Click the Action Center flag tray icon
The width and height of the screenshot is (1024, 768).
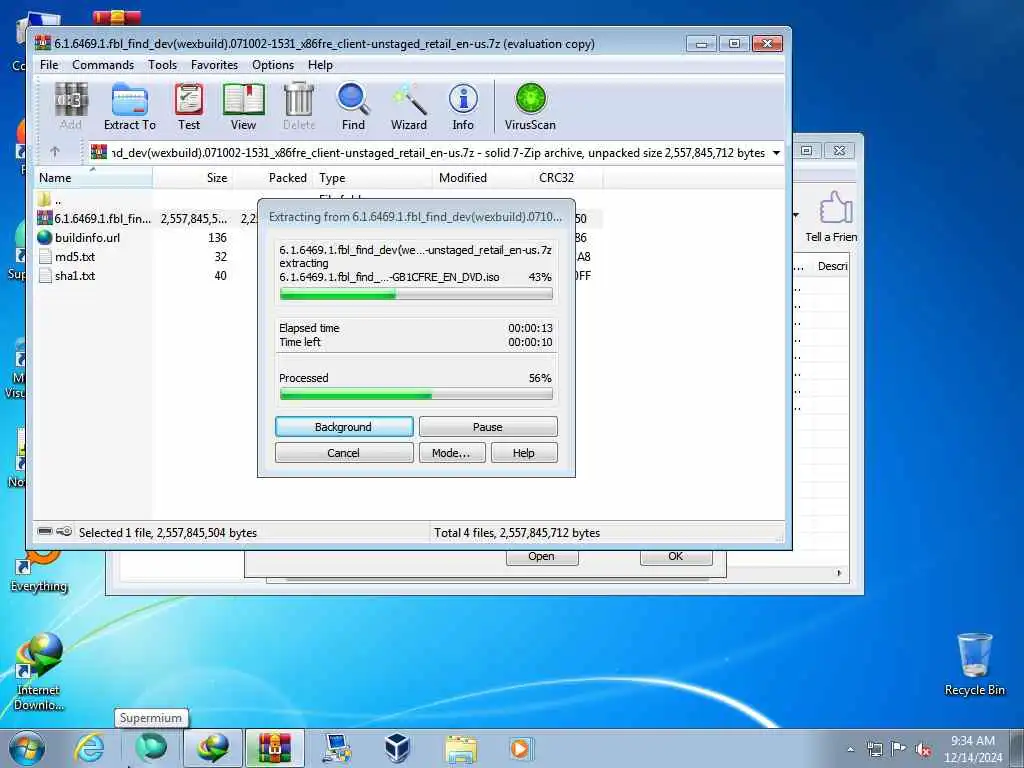click(x=899, y=749)
